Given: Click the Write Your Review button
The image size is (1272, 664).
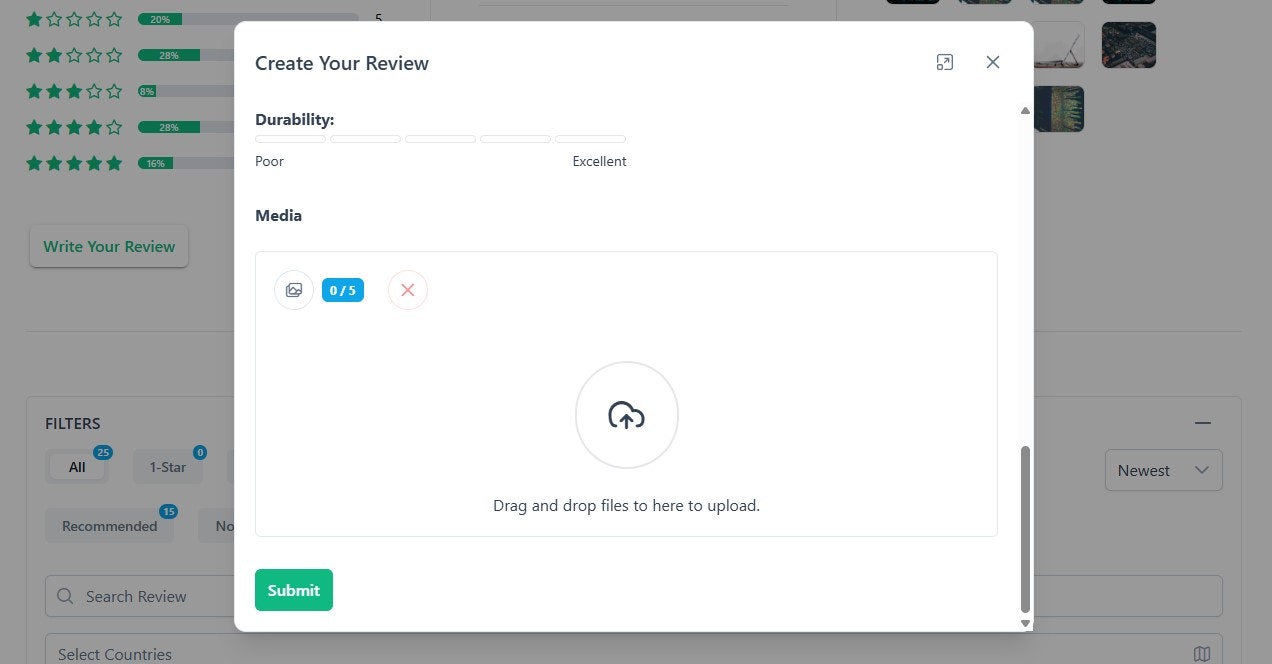Looking at the screenshot, I should 108,246.
